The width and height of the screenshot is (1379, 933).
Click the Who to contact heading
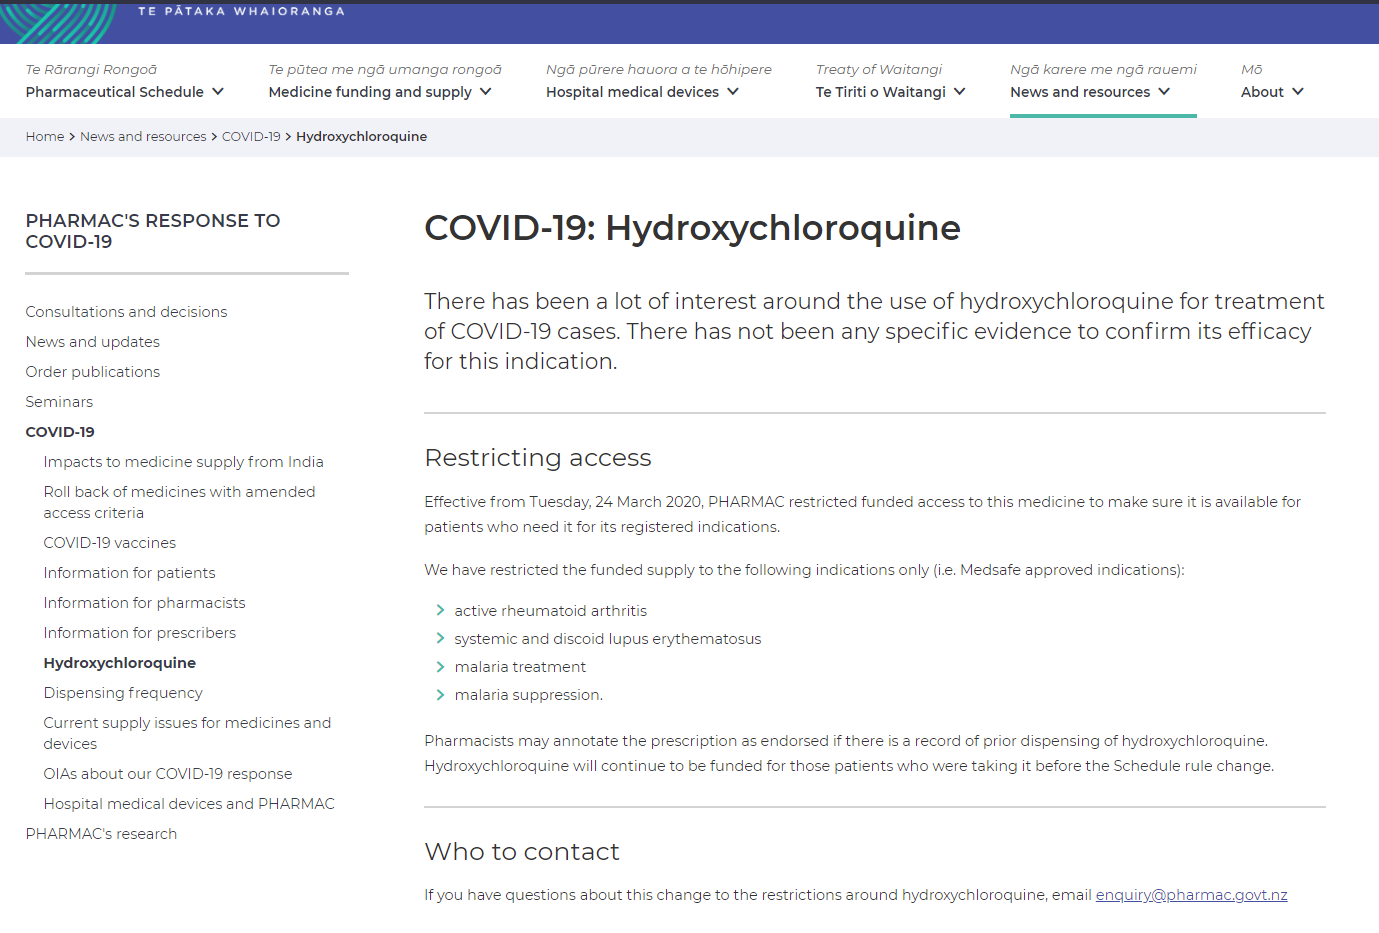(522, 852)
